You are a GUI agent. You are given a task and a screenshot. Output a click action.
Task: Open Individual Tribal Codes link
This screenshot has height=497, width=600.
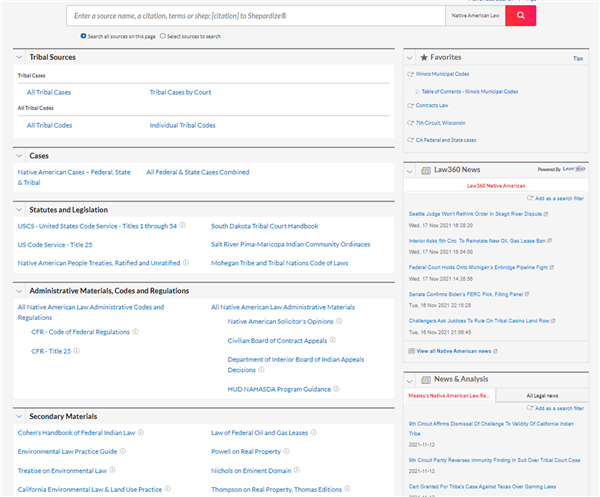pos(183,125)
